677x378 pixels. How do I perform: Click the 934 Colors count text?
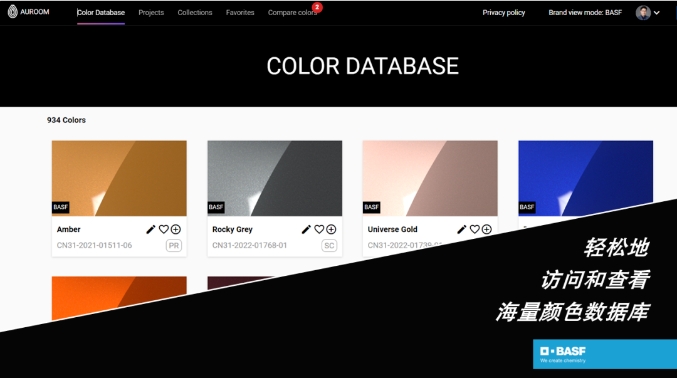click(x=66, y=120)
